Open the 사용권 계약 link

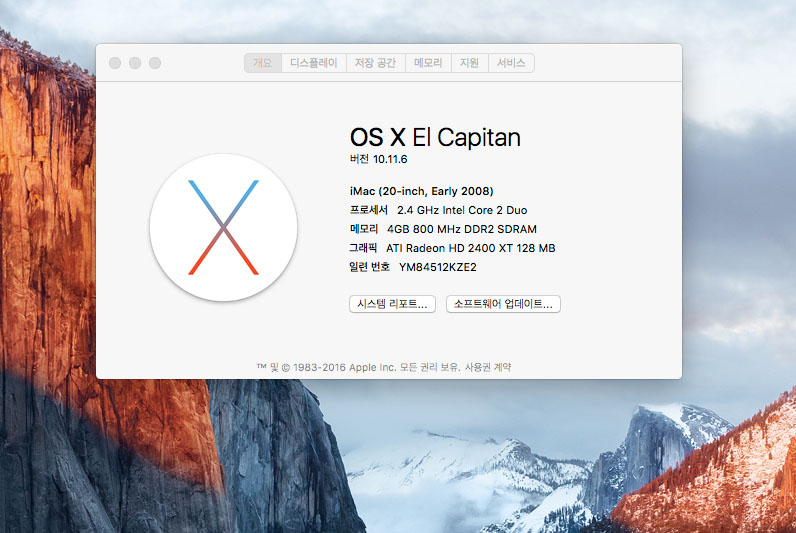tap(488, 367)
